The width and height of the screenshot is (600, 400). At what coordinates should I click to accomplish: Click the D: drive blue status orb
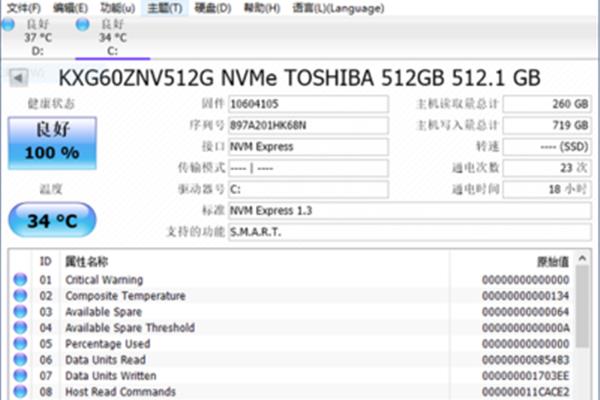(x=8, y=24)
